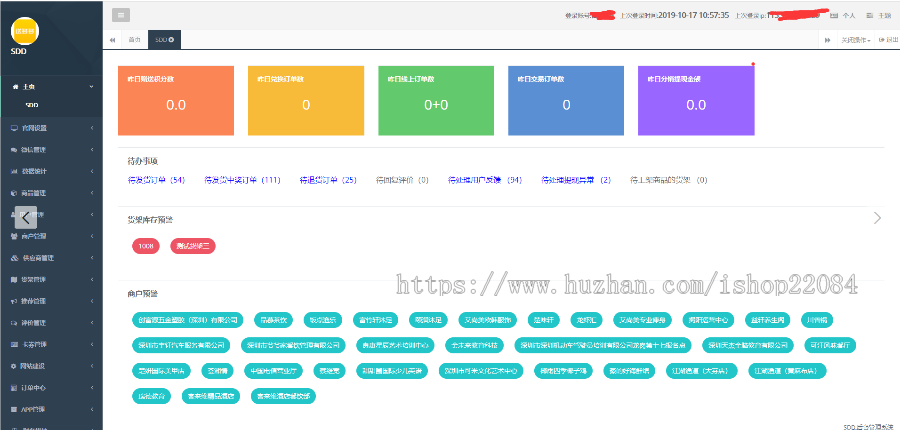Click the chart icon beside 数据统计
This screenshot has width=900, height=430.
coord(14,172)
